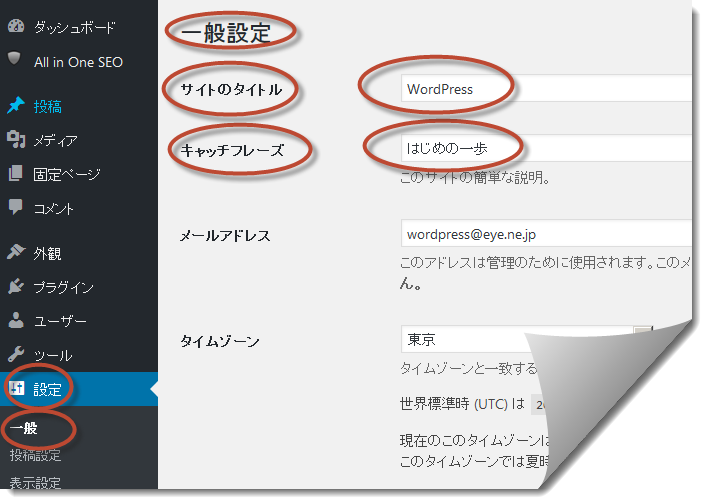Click the メールアドレス label

225,235
